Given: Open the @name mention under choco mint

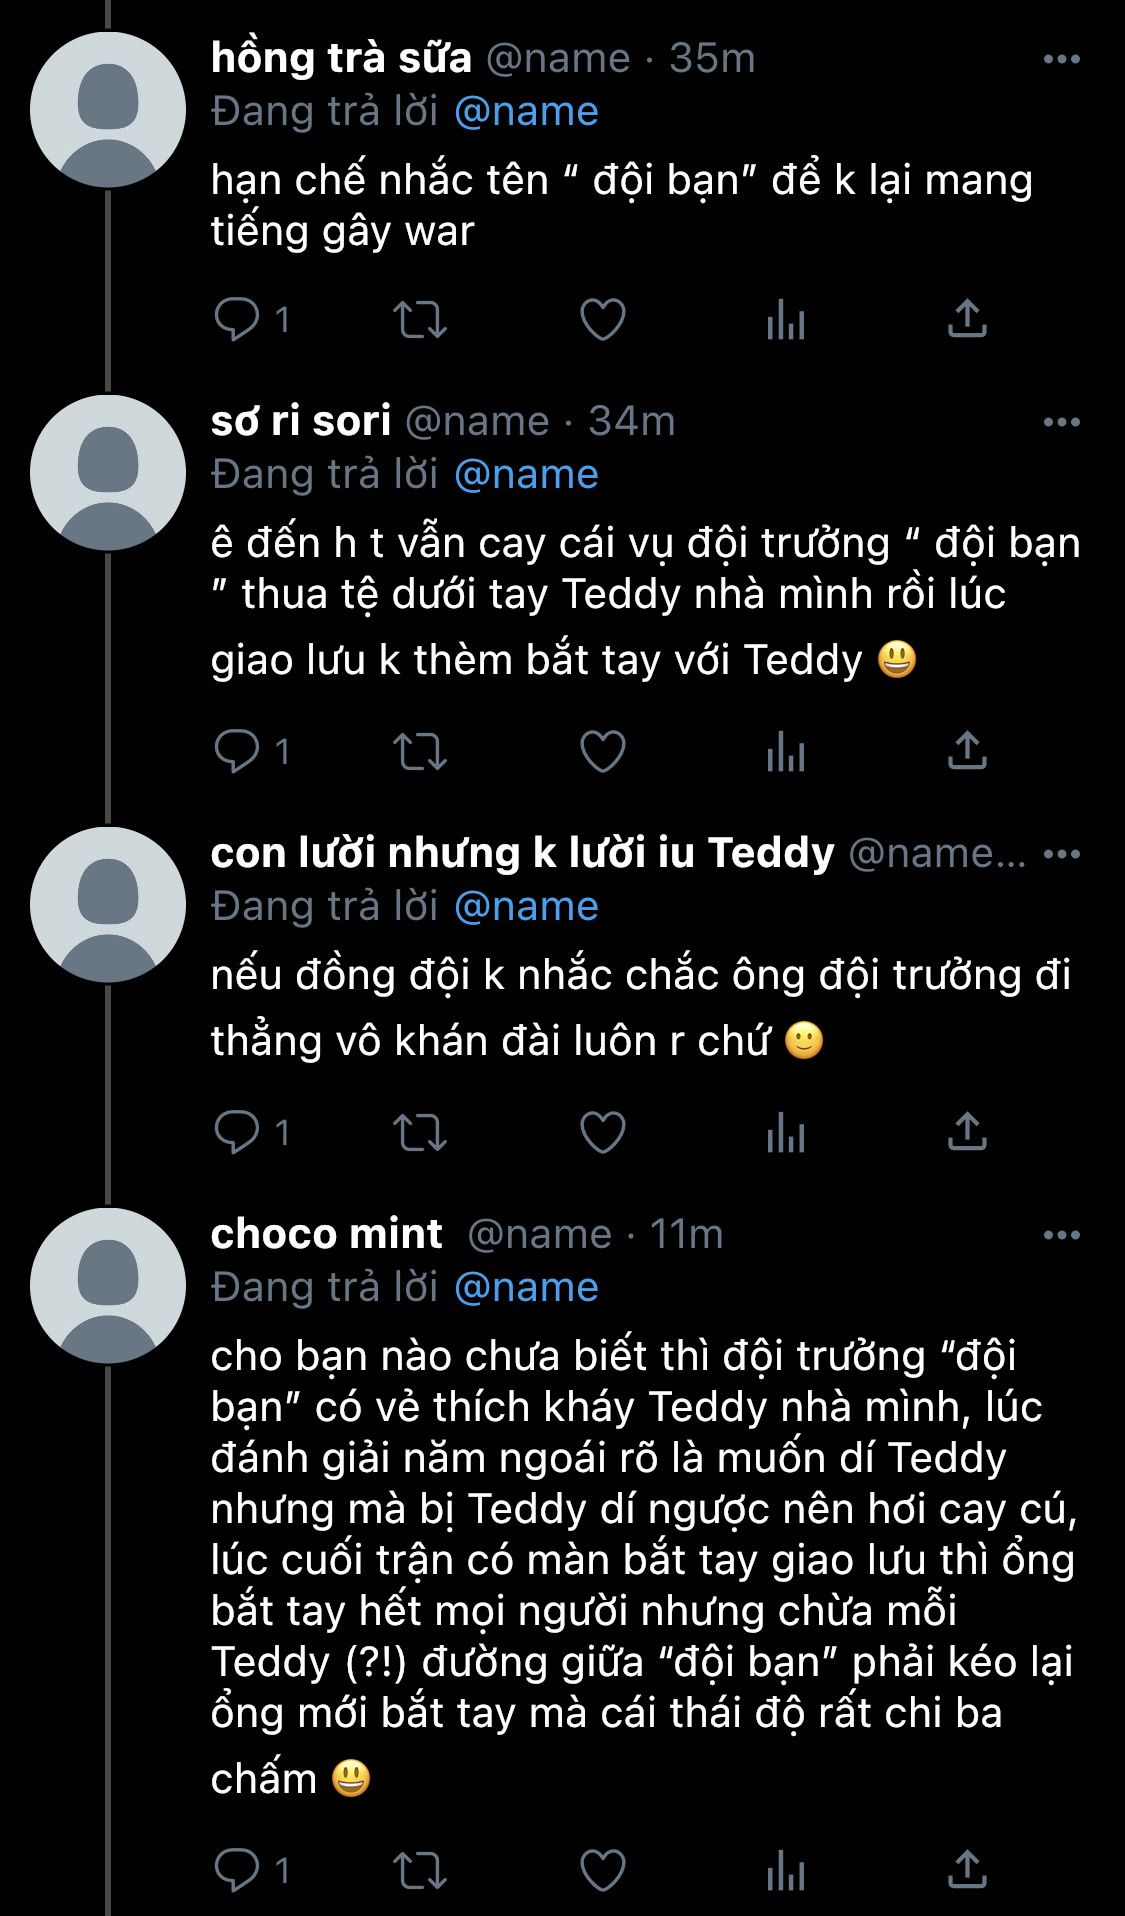Looking at the screenshot, I should (526, 1287).
